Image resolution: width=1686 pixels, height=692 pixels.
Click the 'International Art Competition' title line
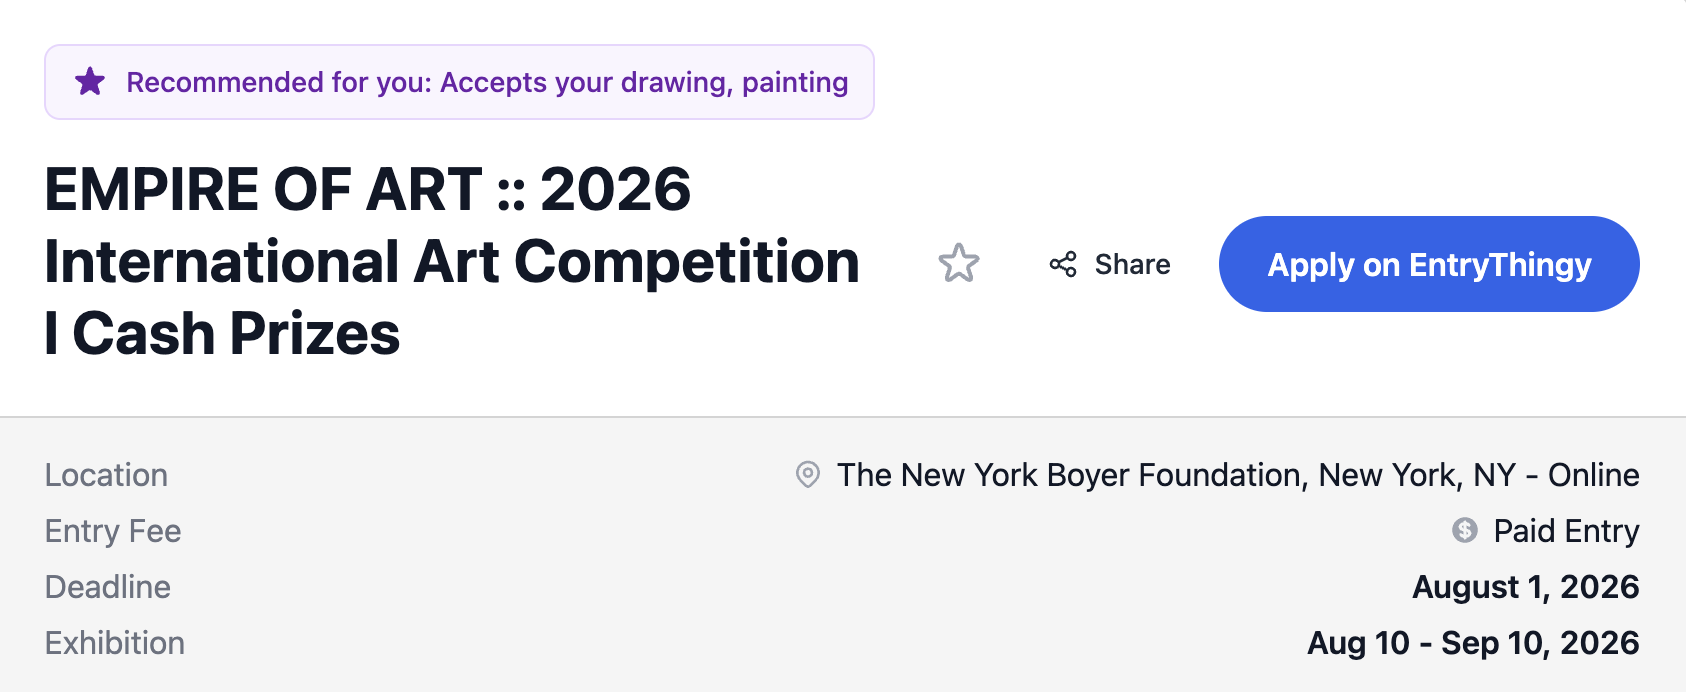pos(452,262)
